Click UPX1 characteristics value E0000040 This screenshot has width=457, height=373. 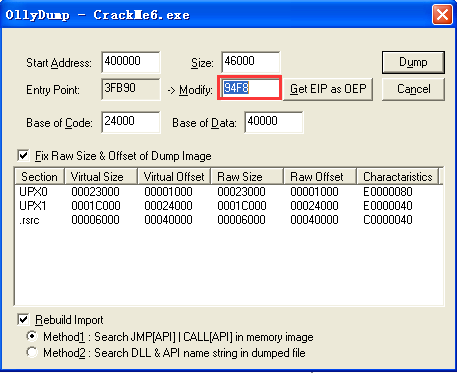(x=388, y=206)
